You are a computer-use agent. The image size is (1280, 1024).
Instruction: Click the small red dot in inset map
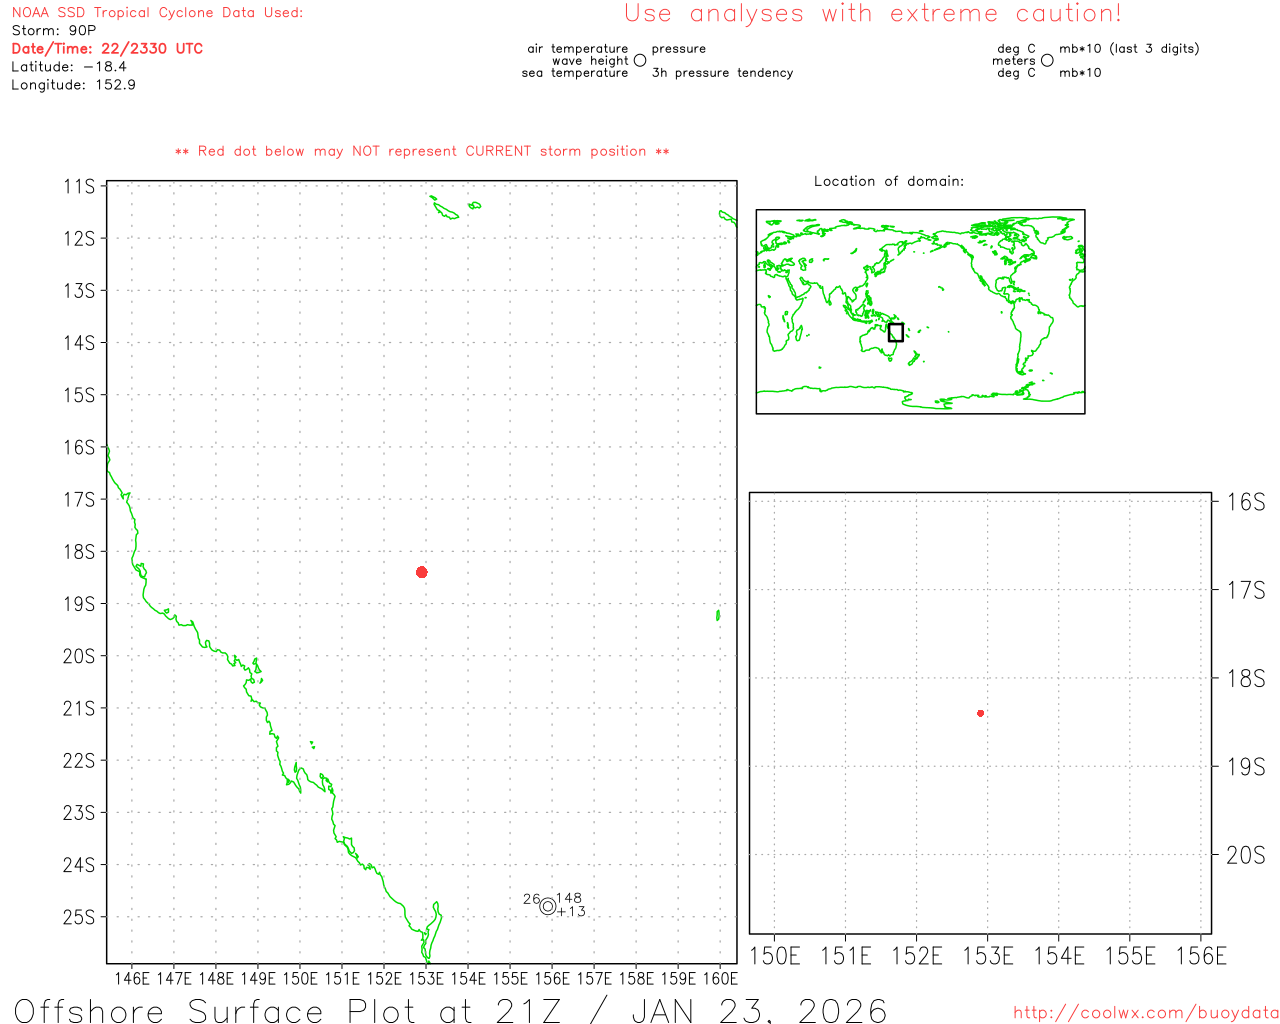point(980,713)
